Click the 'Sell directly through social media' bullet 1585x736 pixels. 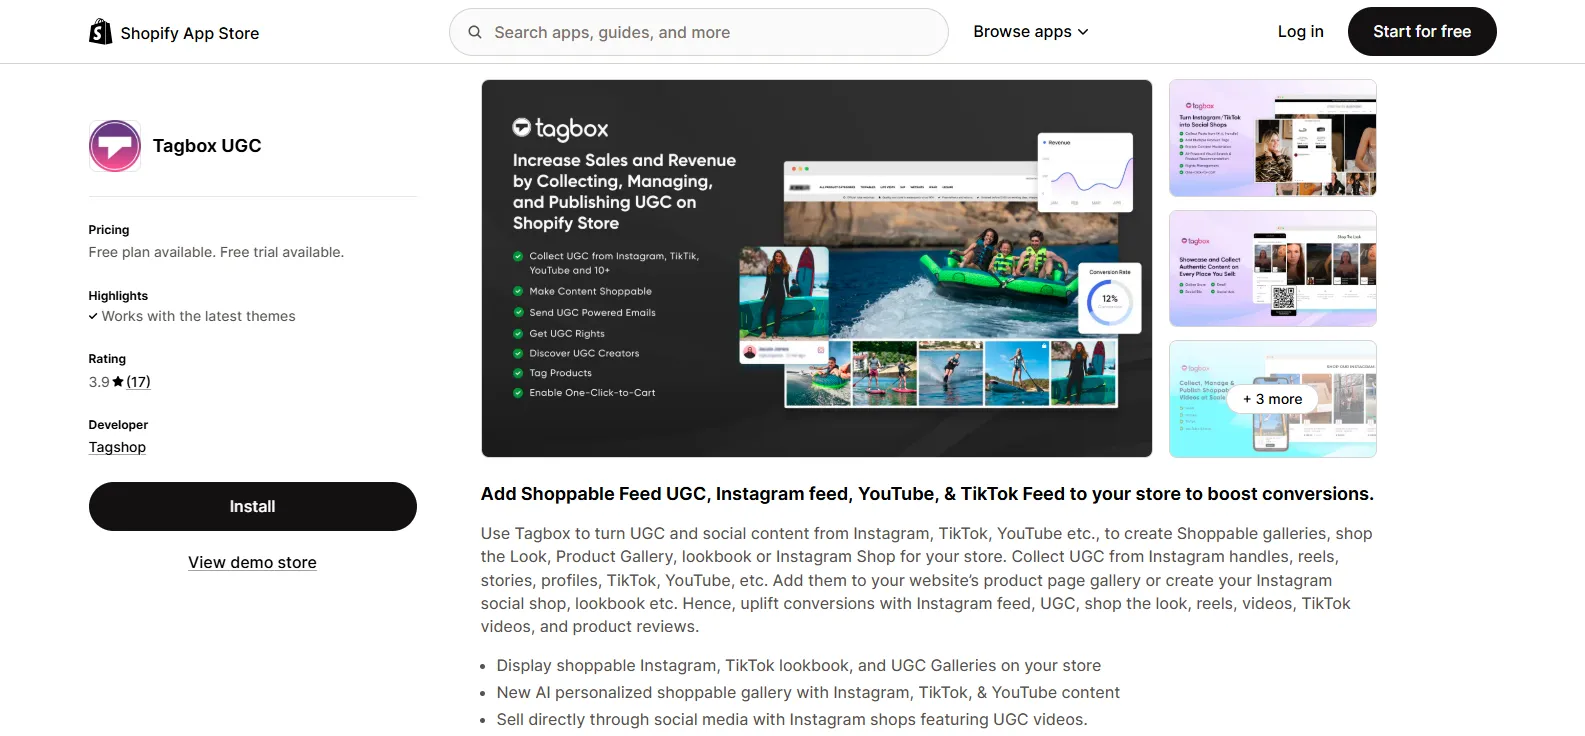(792, 720)
